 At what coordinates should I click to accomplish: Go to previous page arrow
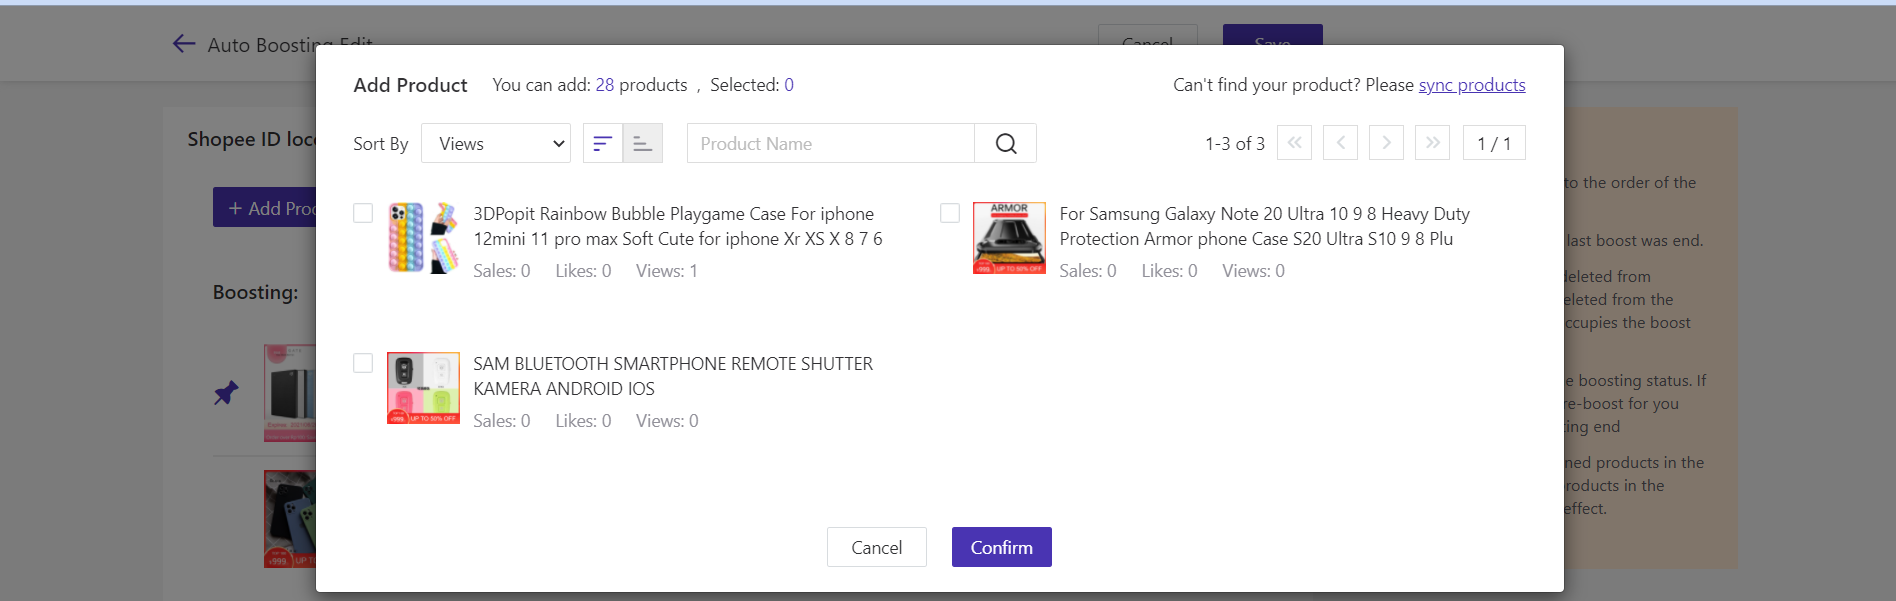coord(1340,143)
